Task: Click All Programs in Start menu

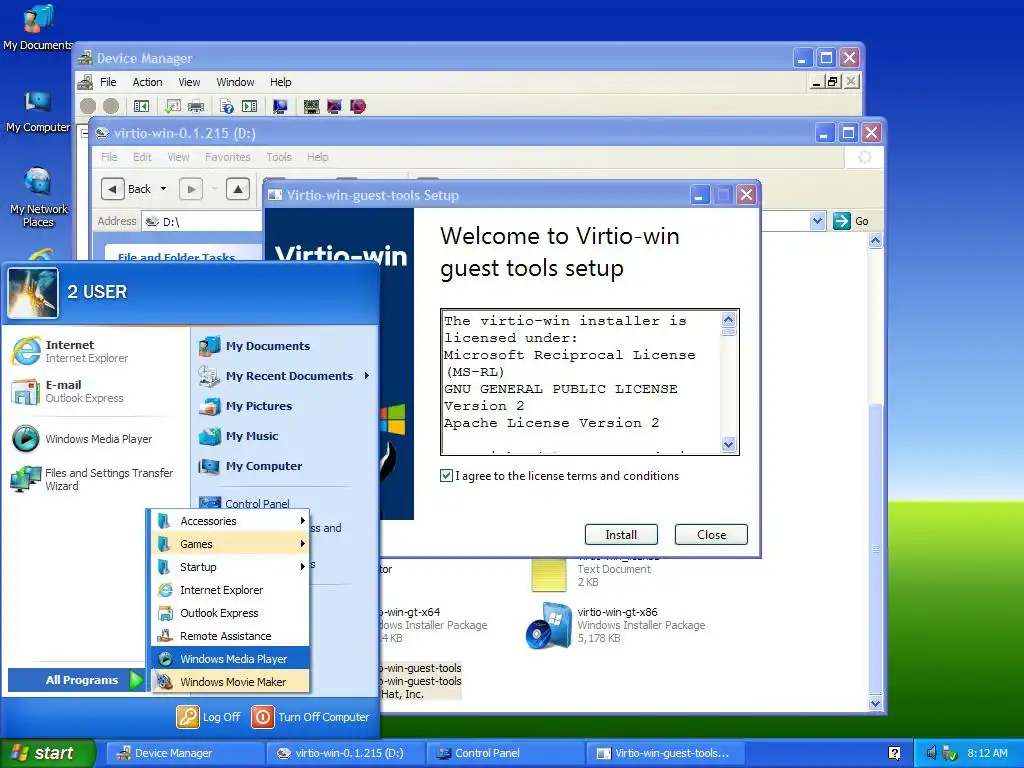Action: (76, 680)
